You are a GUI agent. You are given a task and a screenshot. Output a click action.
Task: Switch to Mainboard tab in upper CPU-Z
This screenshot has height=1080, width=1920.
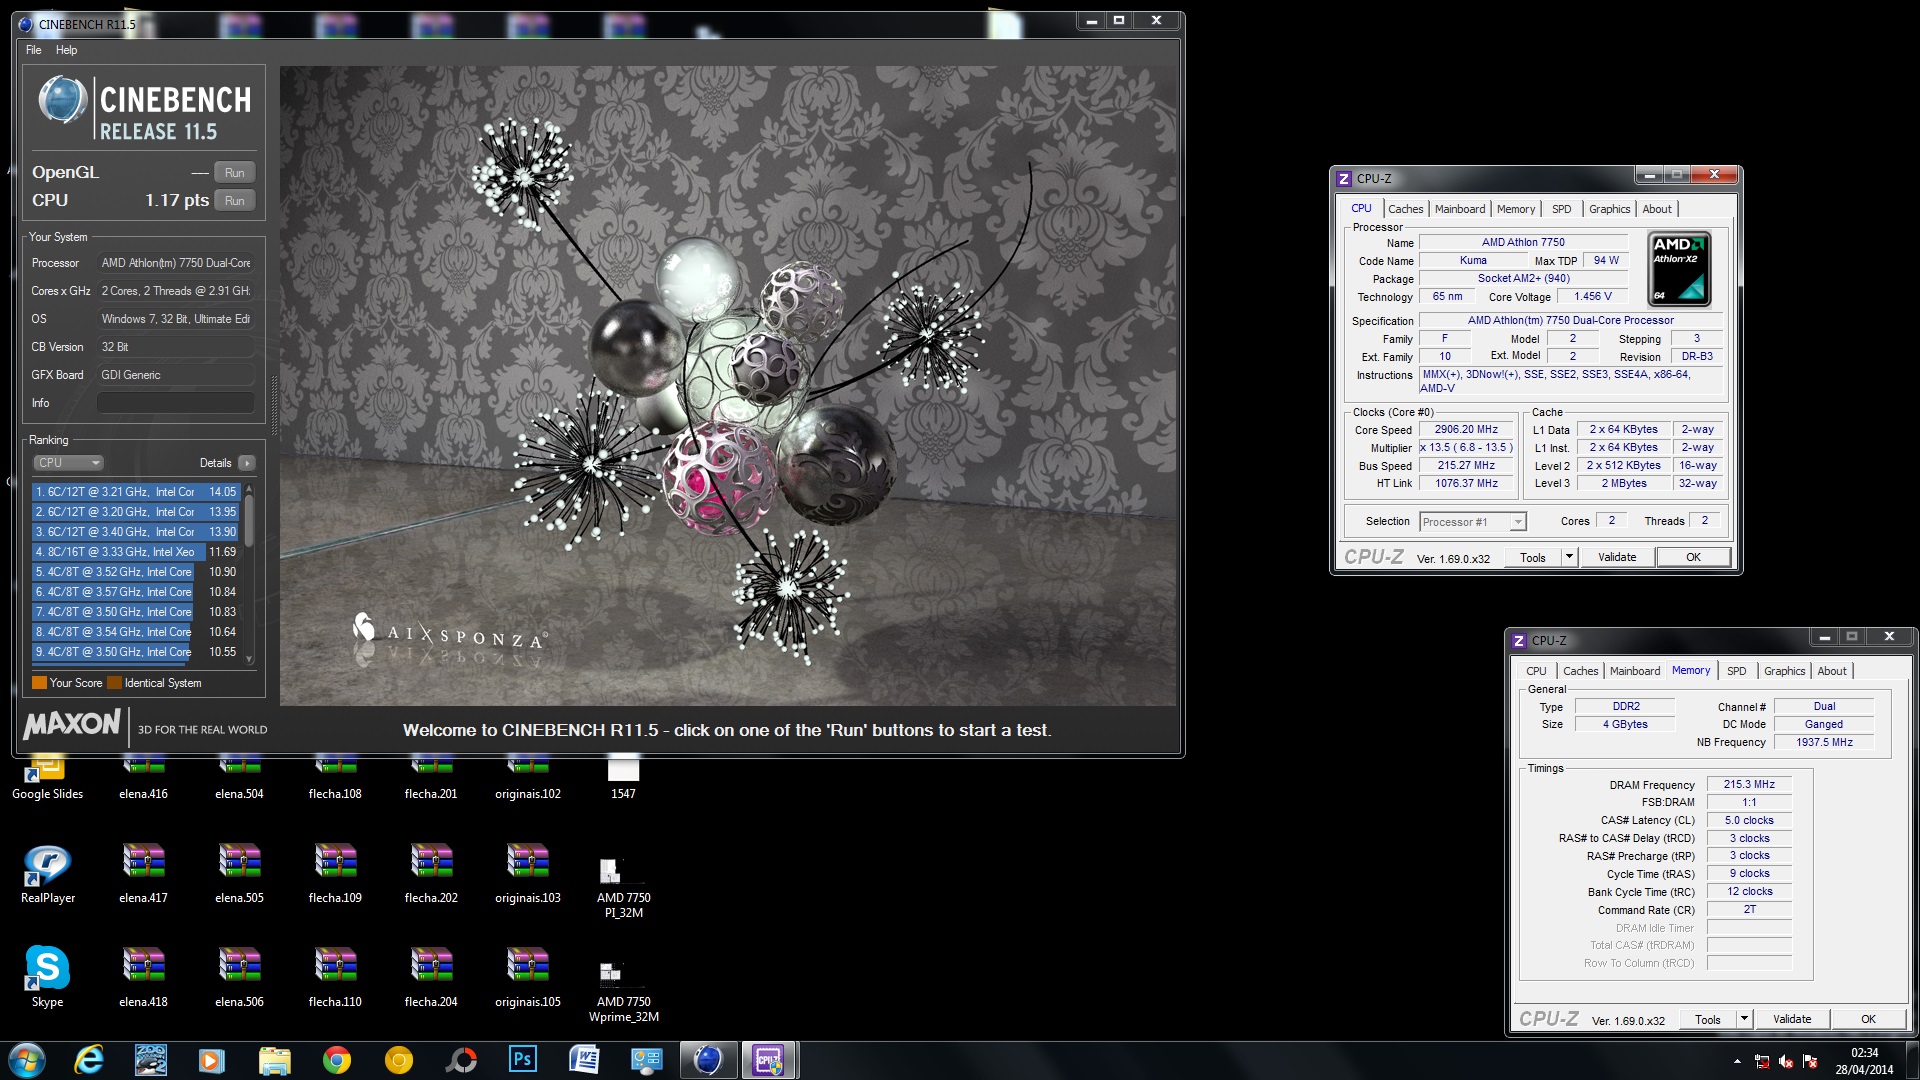(1460, 209)
